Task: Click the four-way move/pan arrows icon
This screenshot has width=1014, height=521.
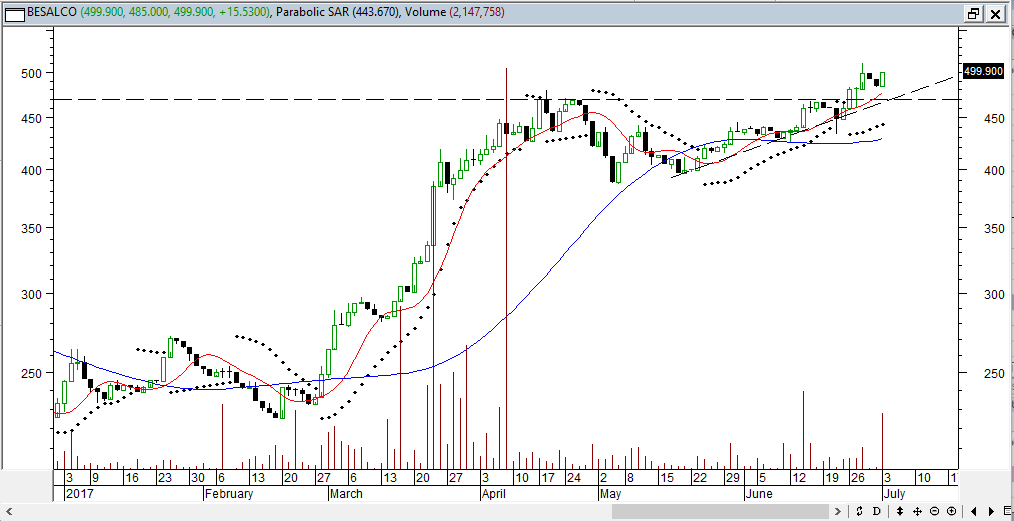Action: point(918,511)
